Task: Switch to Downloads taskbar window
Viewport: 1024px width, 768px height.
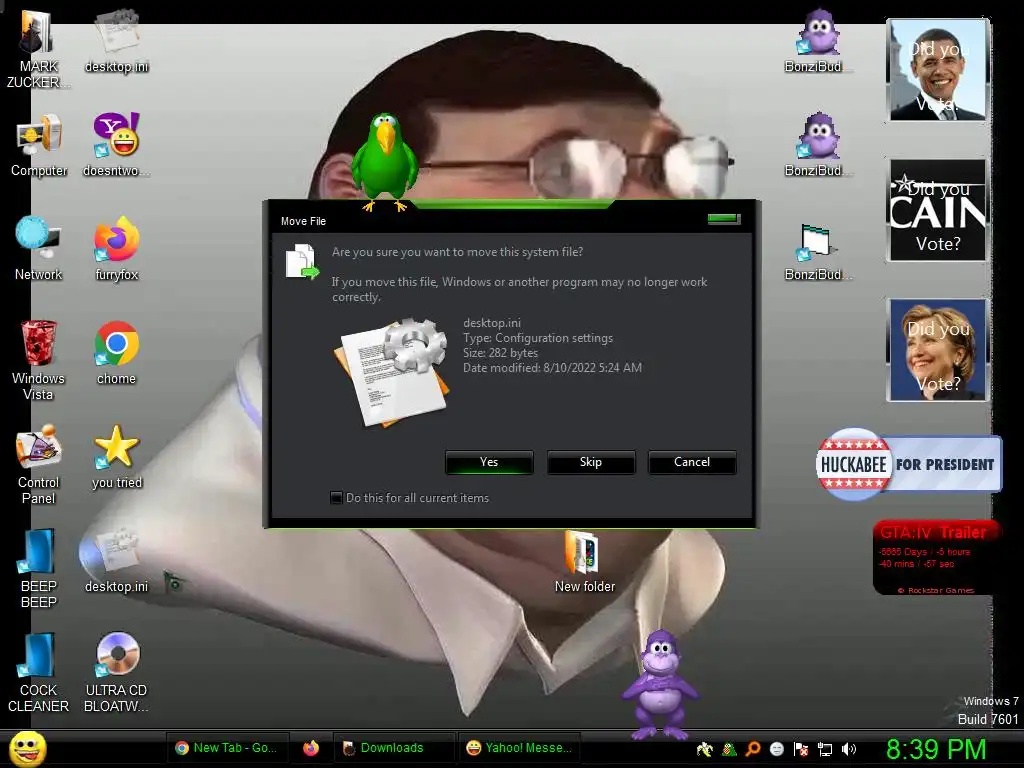Action: [393, 748]
